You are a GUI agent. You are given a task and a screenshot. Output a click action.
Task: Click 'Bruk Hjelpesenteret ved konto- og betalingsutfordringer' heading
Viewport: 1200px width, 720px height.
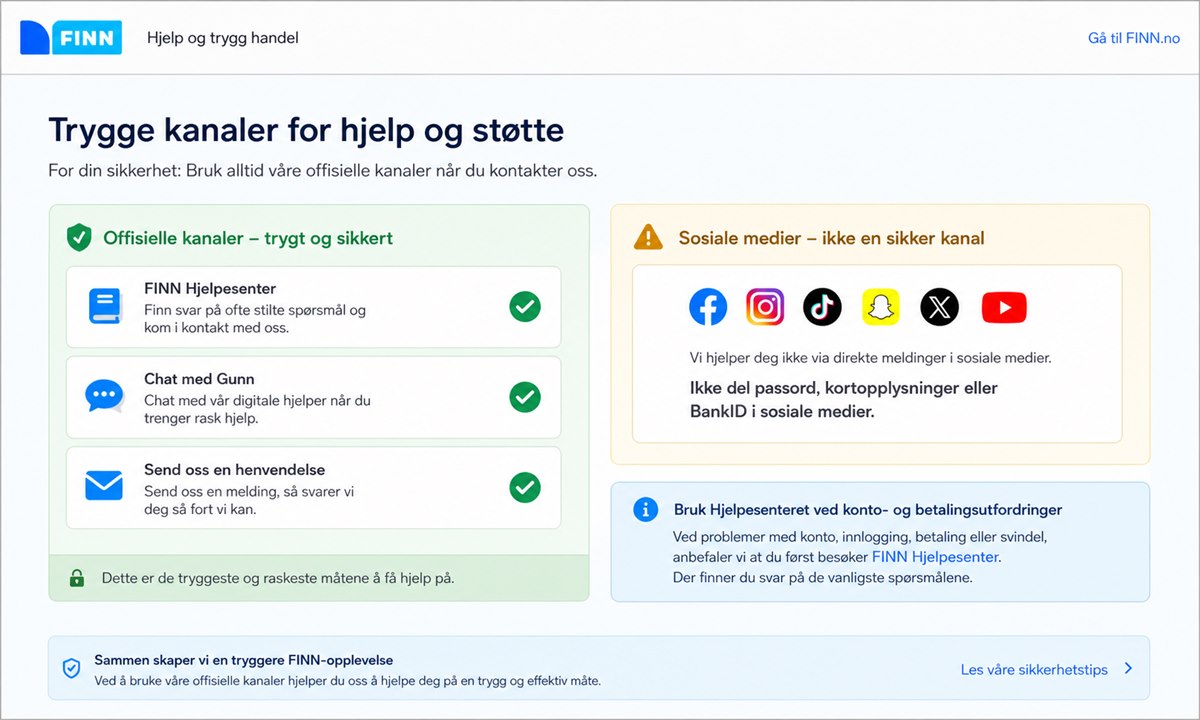868,510
